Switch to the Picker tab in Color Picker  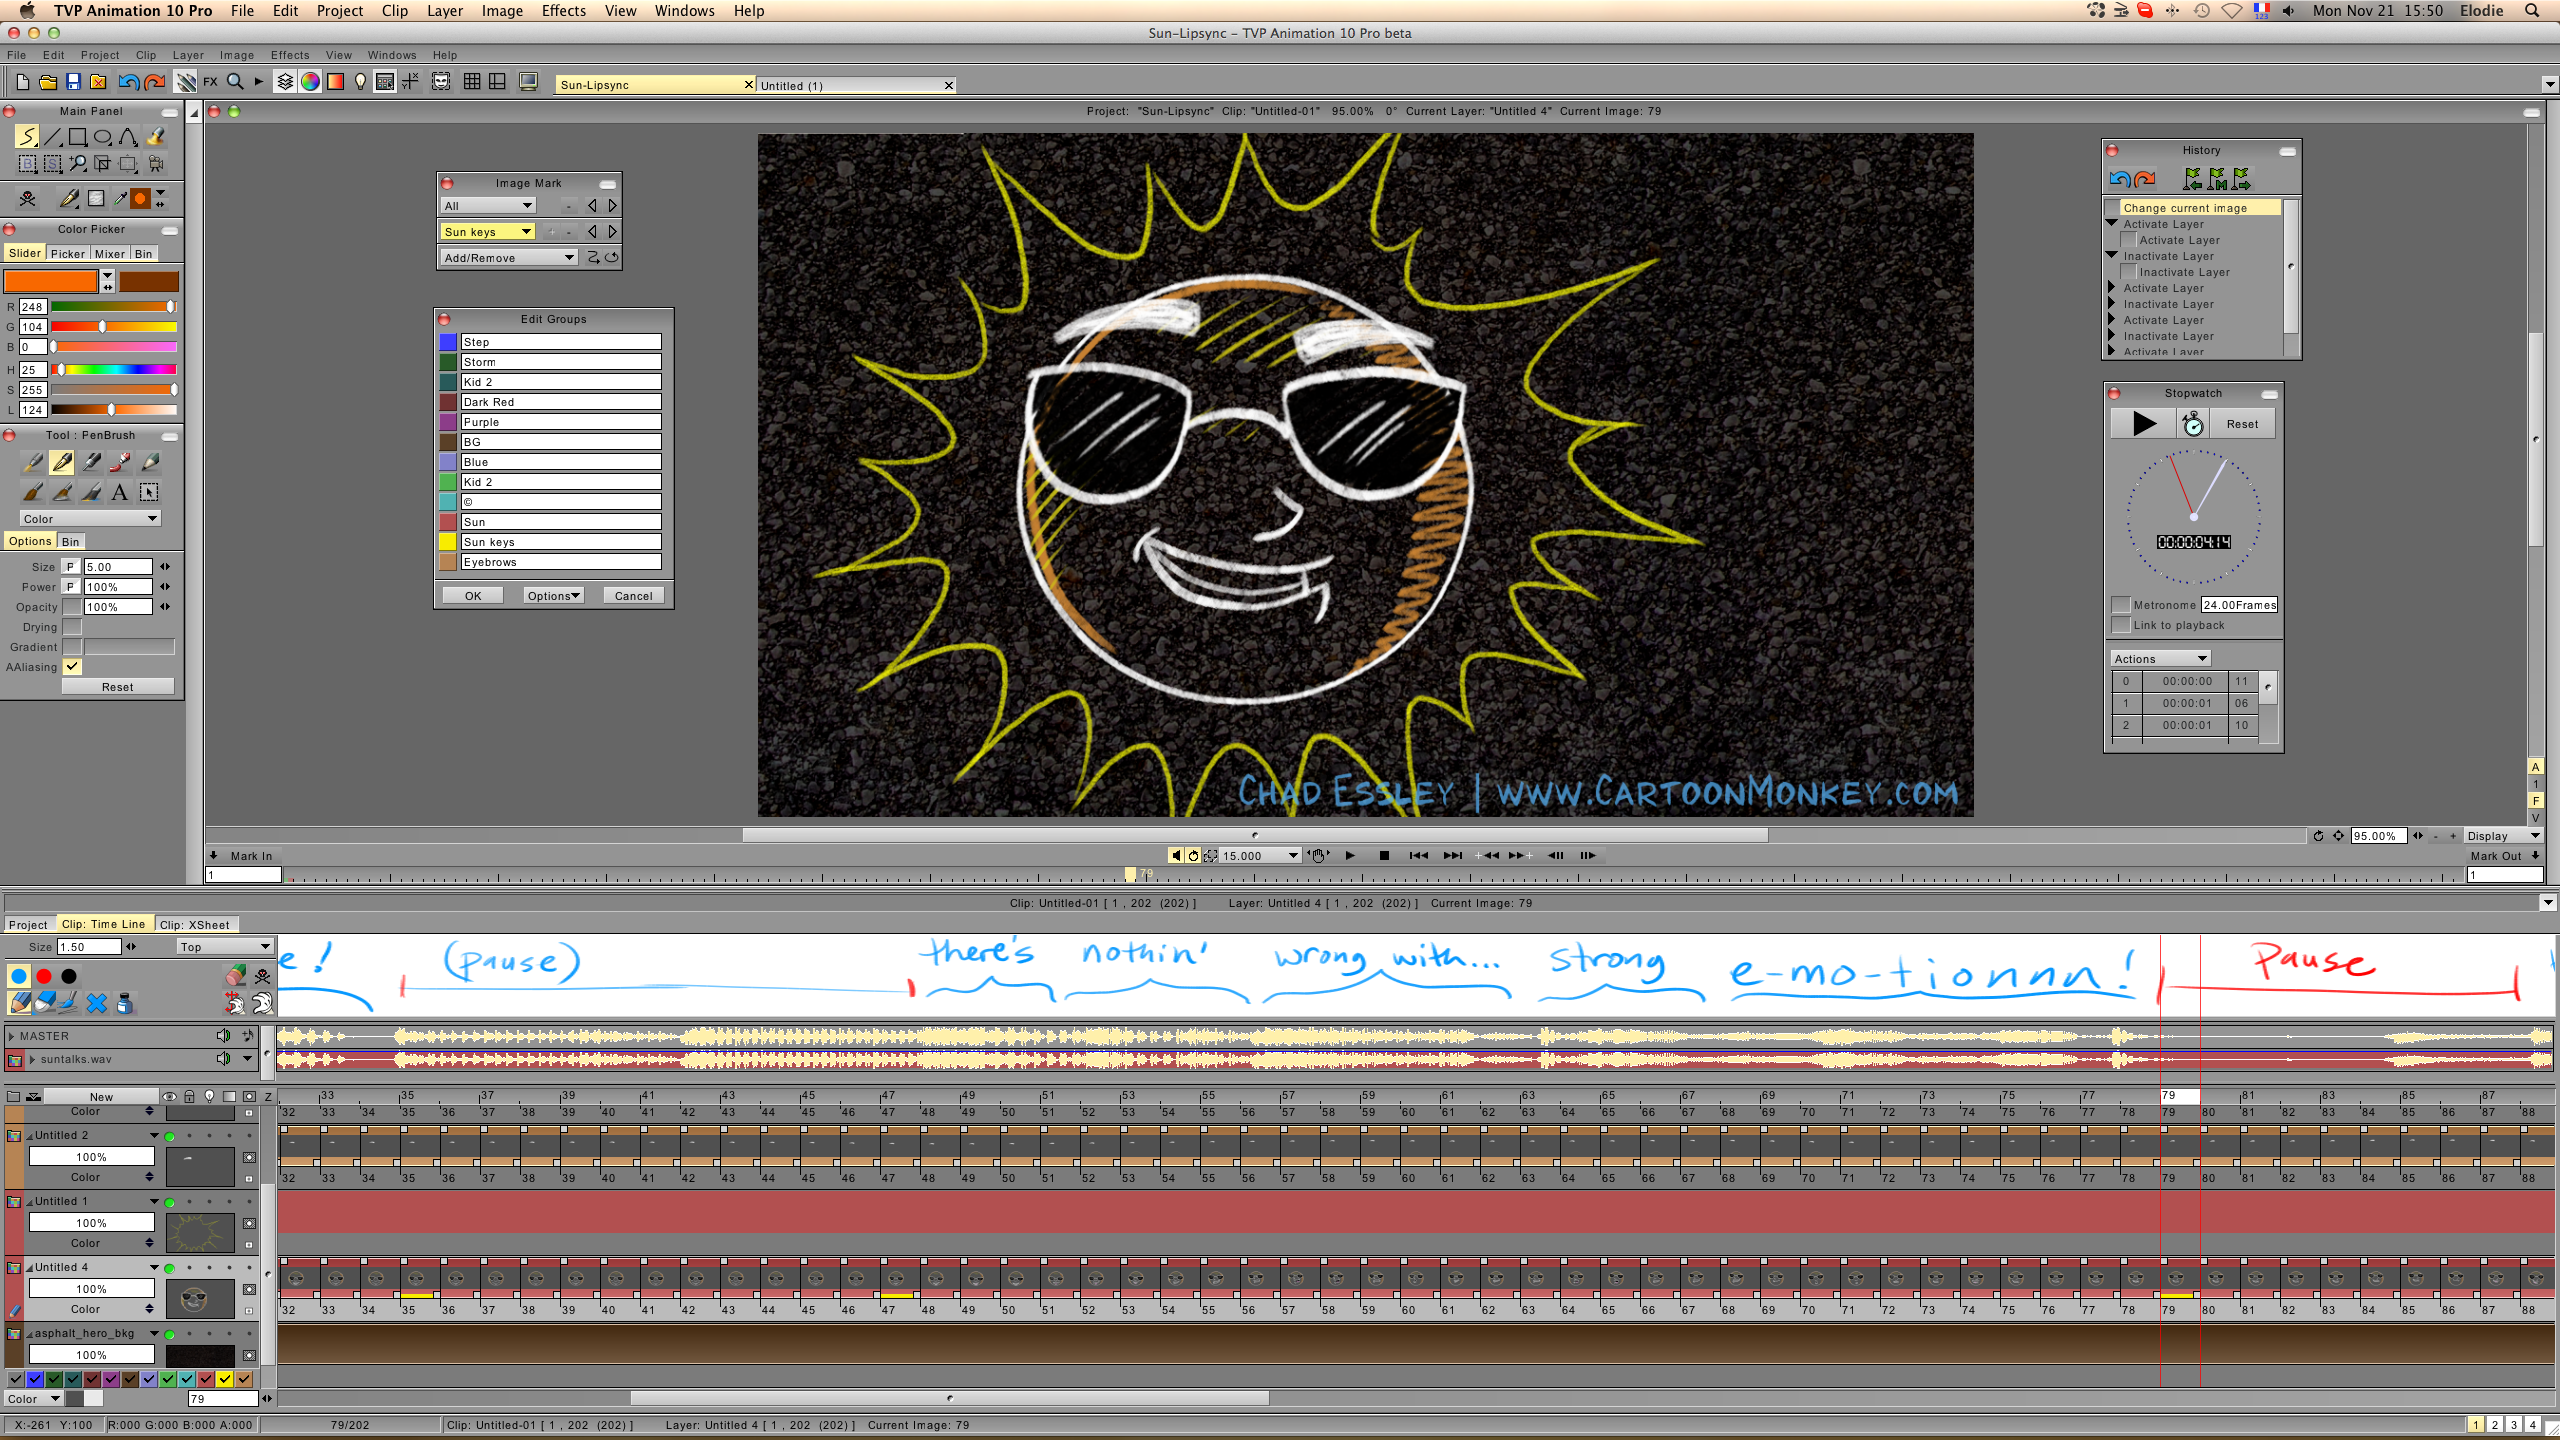(x=68, y=254)
